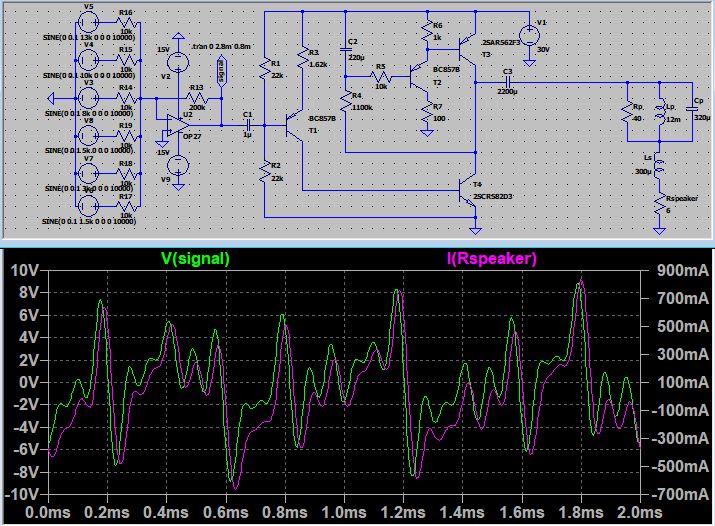Select resistor R17 symbol
Viewport: 715px width, 526px height.
coord(127,206)
